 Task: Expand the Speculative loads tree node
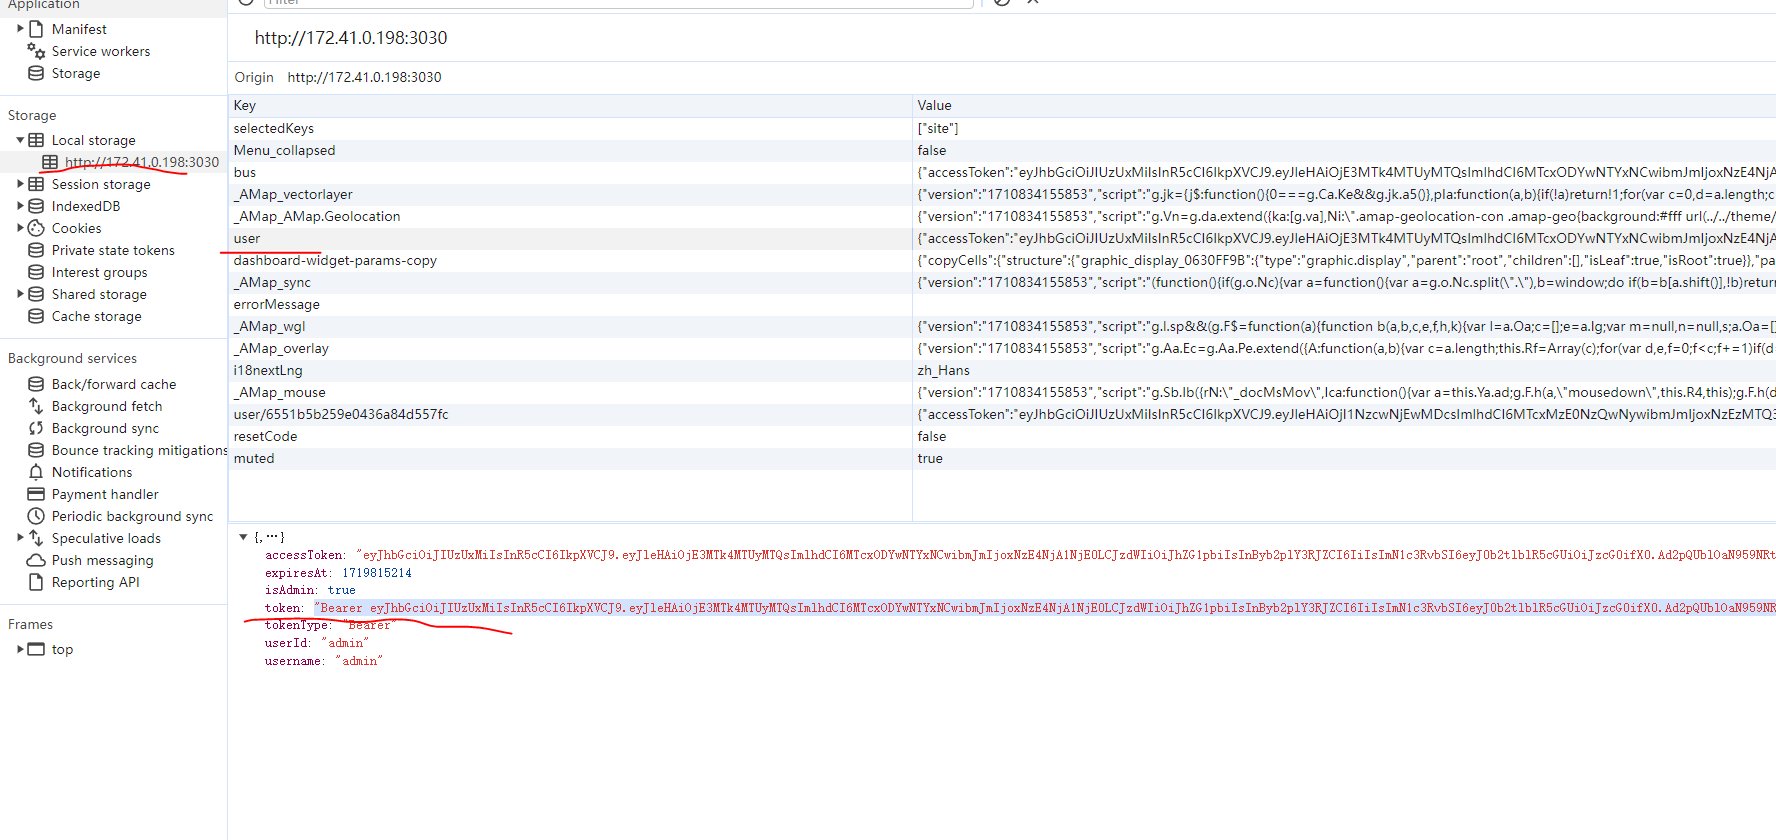(x=20, y=538)
